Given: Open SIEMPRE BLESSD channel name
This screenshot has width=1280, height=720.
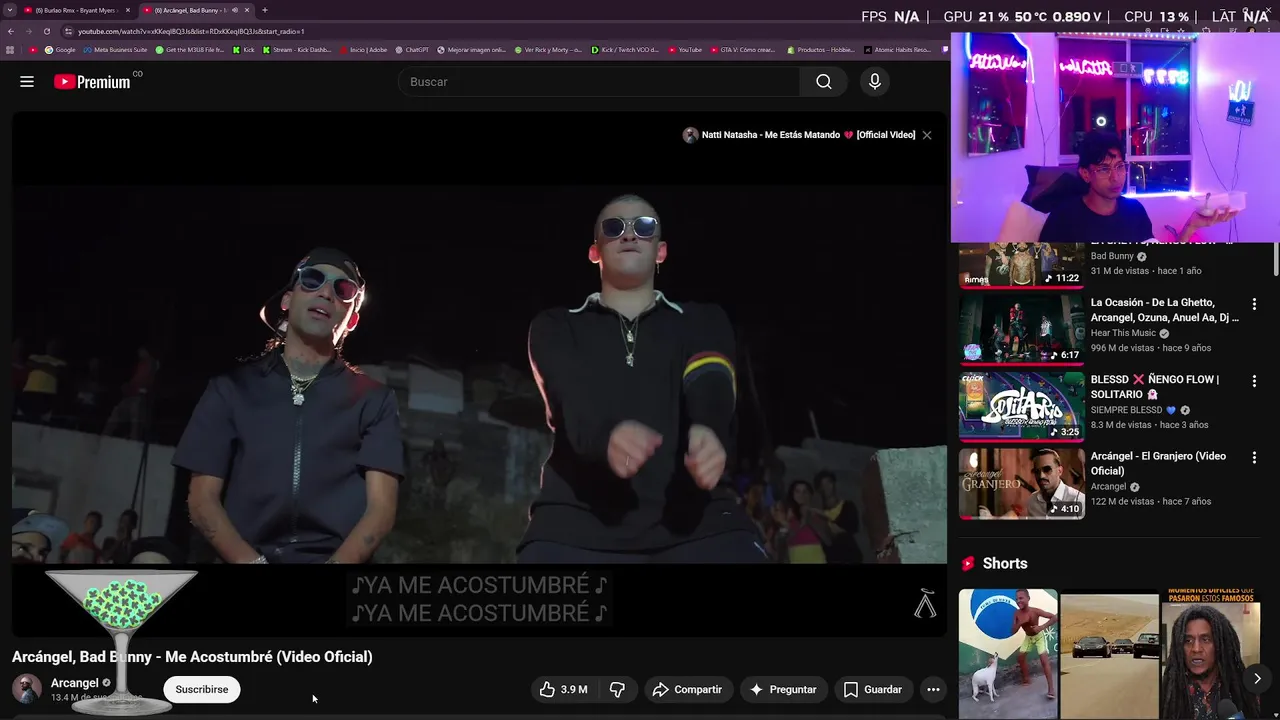Looking at the screenshot, I should click(x=1126, y=410).
